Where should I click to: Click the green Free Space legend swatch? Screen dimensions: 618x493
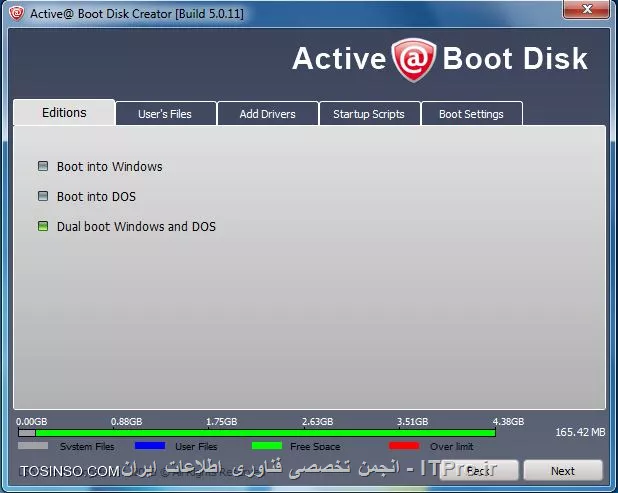pyautogui.click(x=267, y=446)
